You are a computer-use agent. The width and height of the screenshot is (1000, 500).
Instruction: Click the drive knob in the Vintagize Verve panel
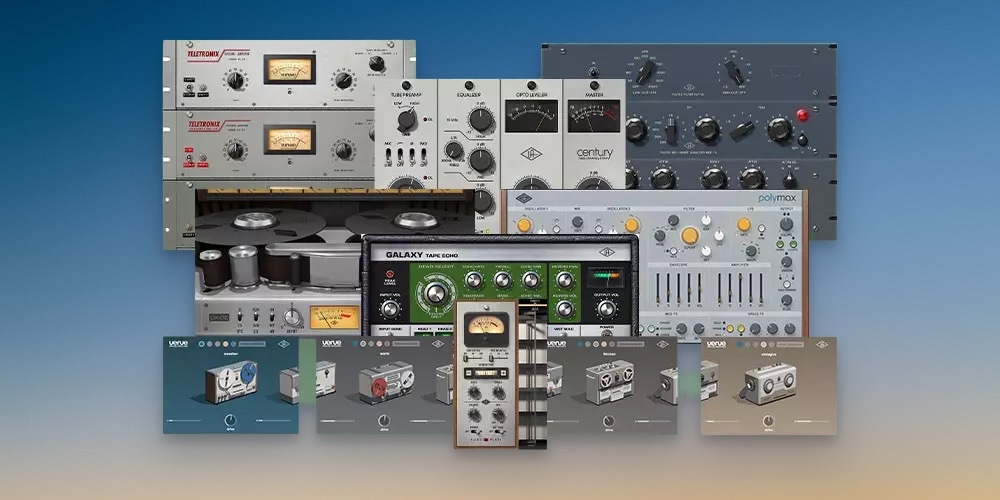769,421
